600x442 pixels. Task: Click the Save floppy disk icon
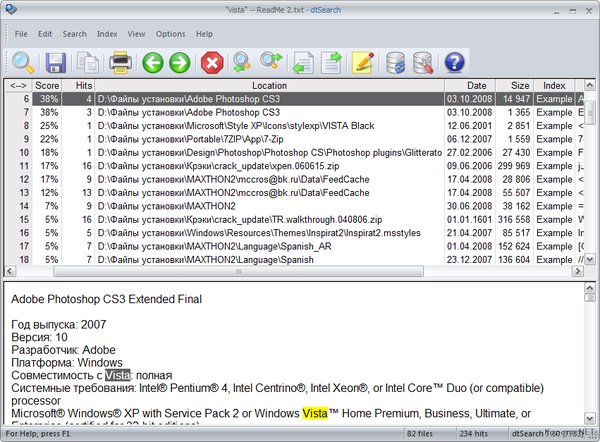click(x=56, y=63)
